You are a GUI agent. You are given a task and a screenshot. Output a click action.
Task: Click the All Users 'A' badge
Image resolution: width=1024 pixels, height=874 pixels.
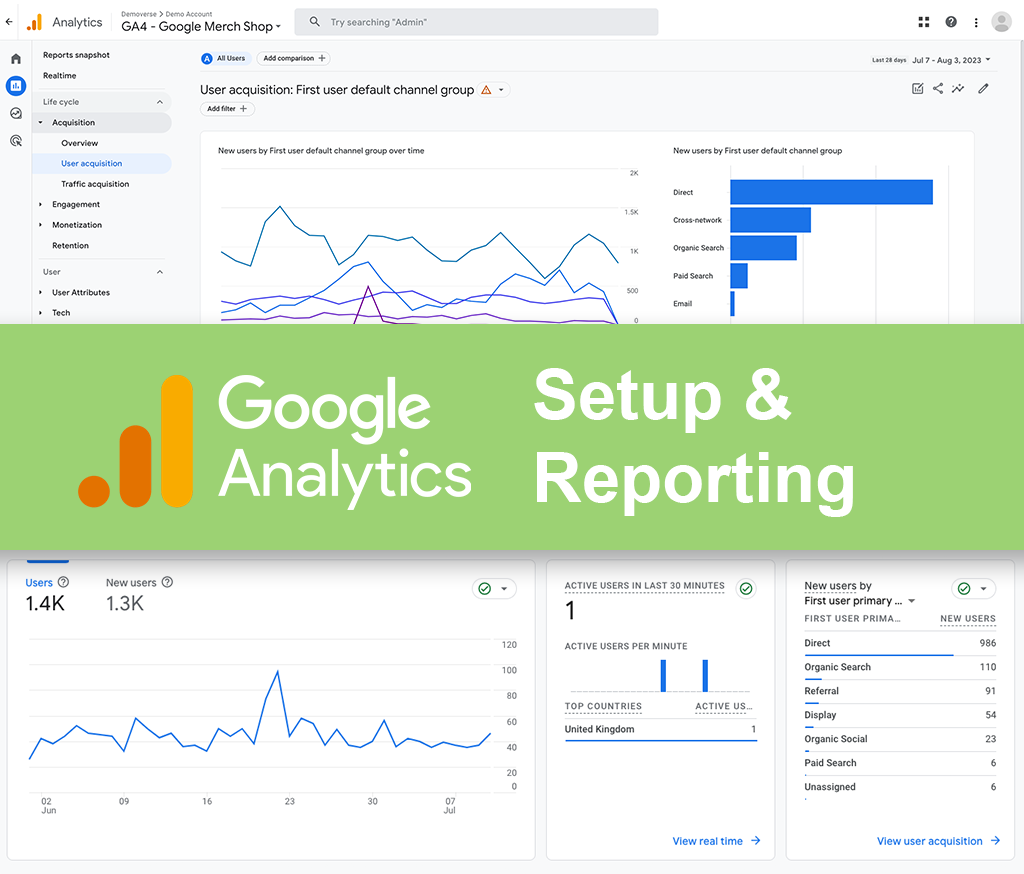(207, 59)
